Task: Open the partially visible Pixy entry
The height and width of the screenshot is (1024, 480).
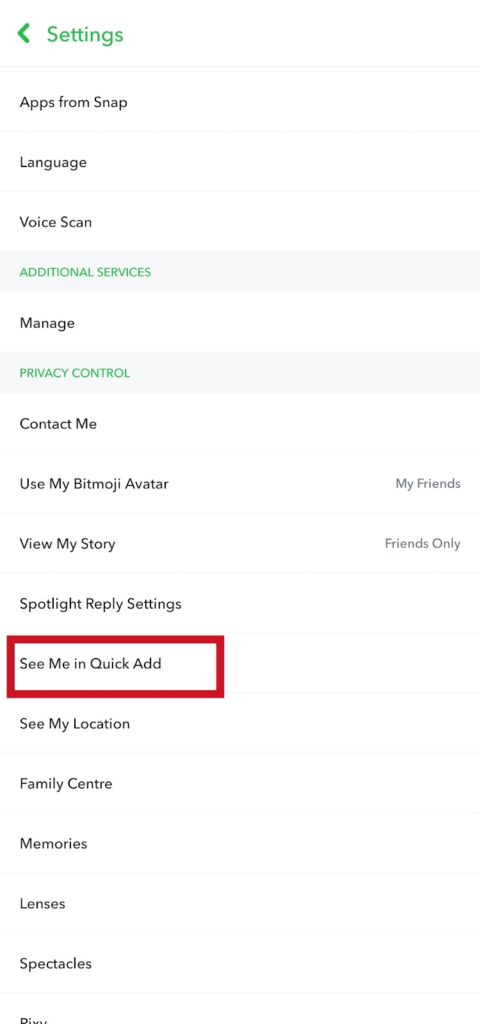Action: pos(240,1010)
